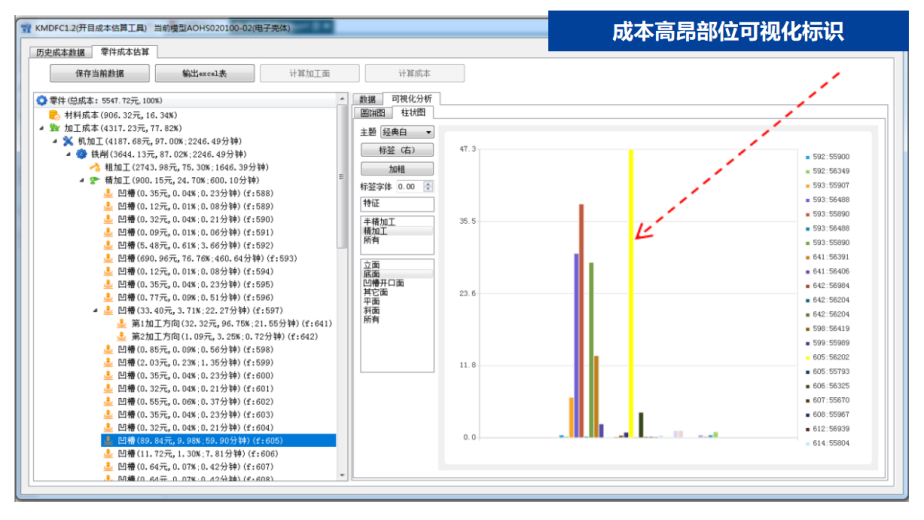Collapse the 加工成本 tree node

tap(41, 128)
